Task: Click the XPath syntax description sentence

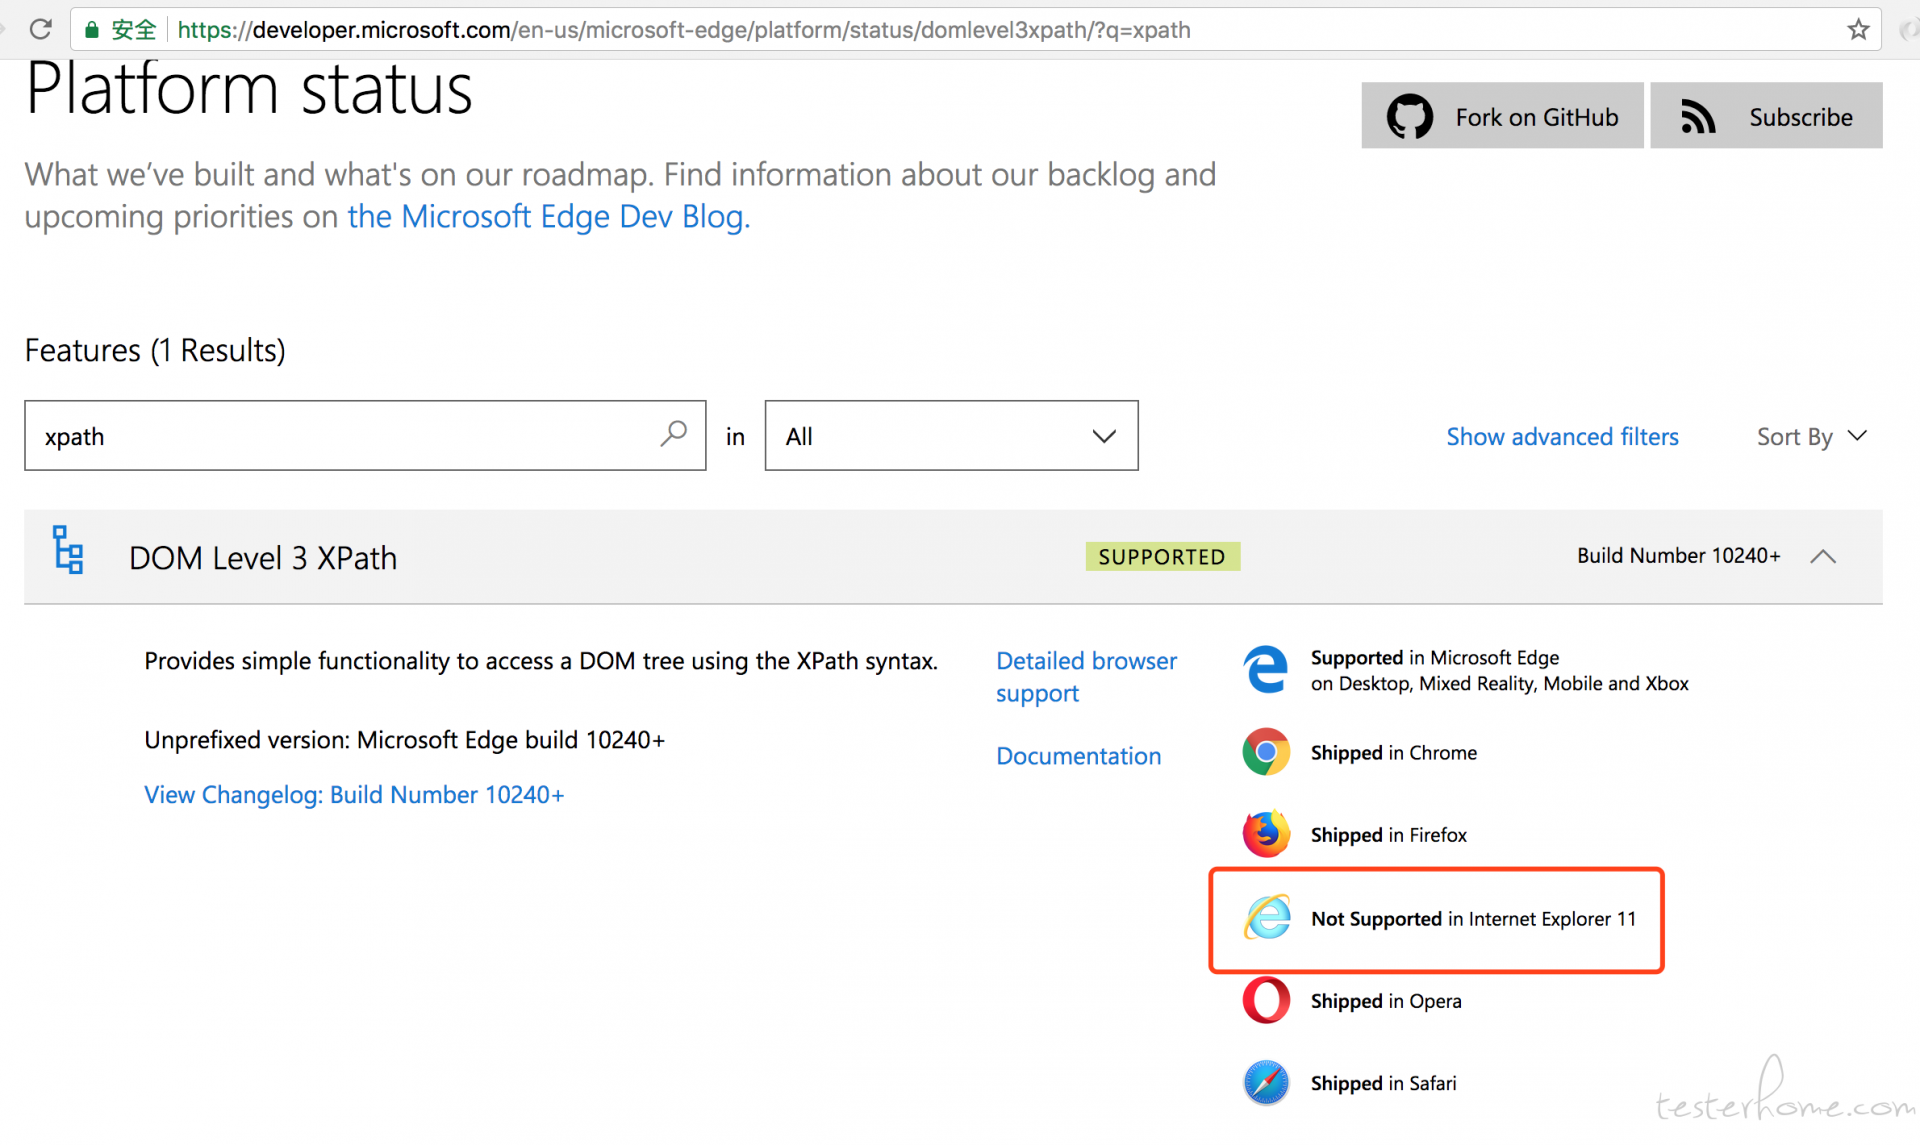Action: pyautogui.click(x=541, y=661)
